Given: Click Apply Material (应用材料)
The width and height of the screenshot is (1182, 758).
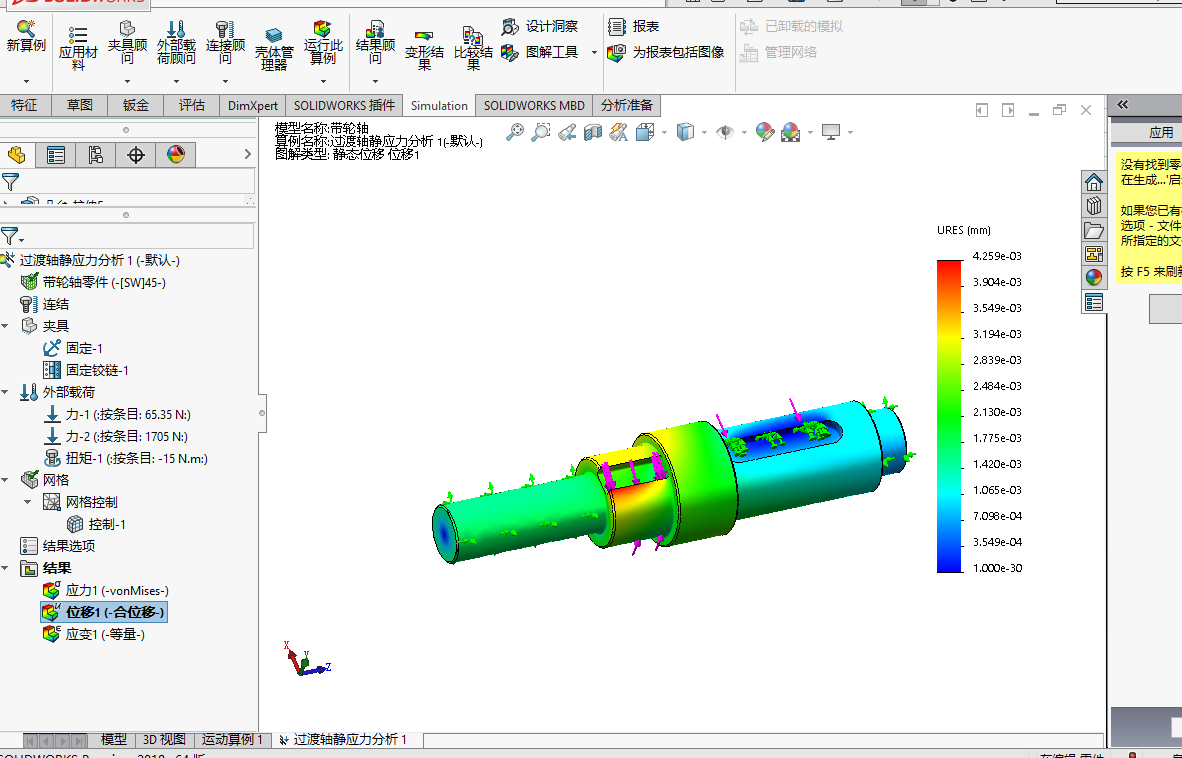Looking at the screenshot, I should tap(78, 47).
